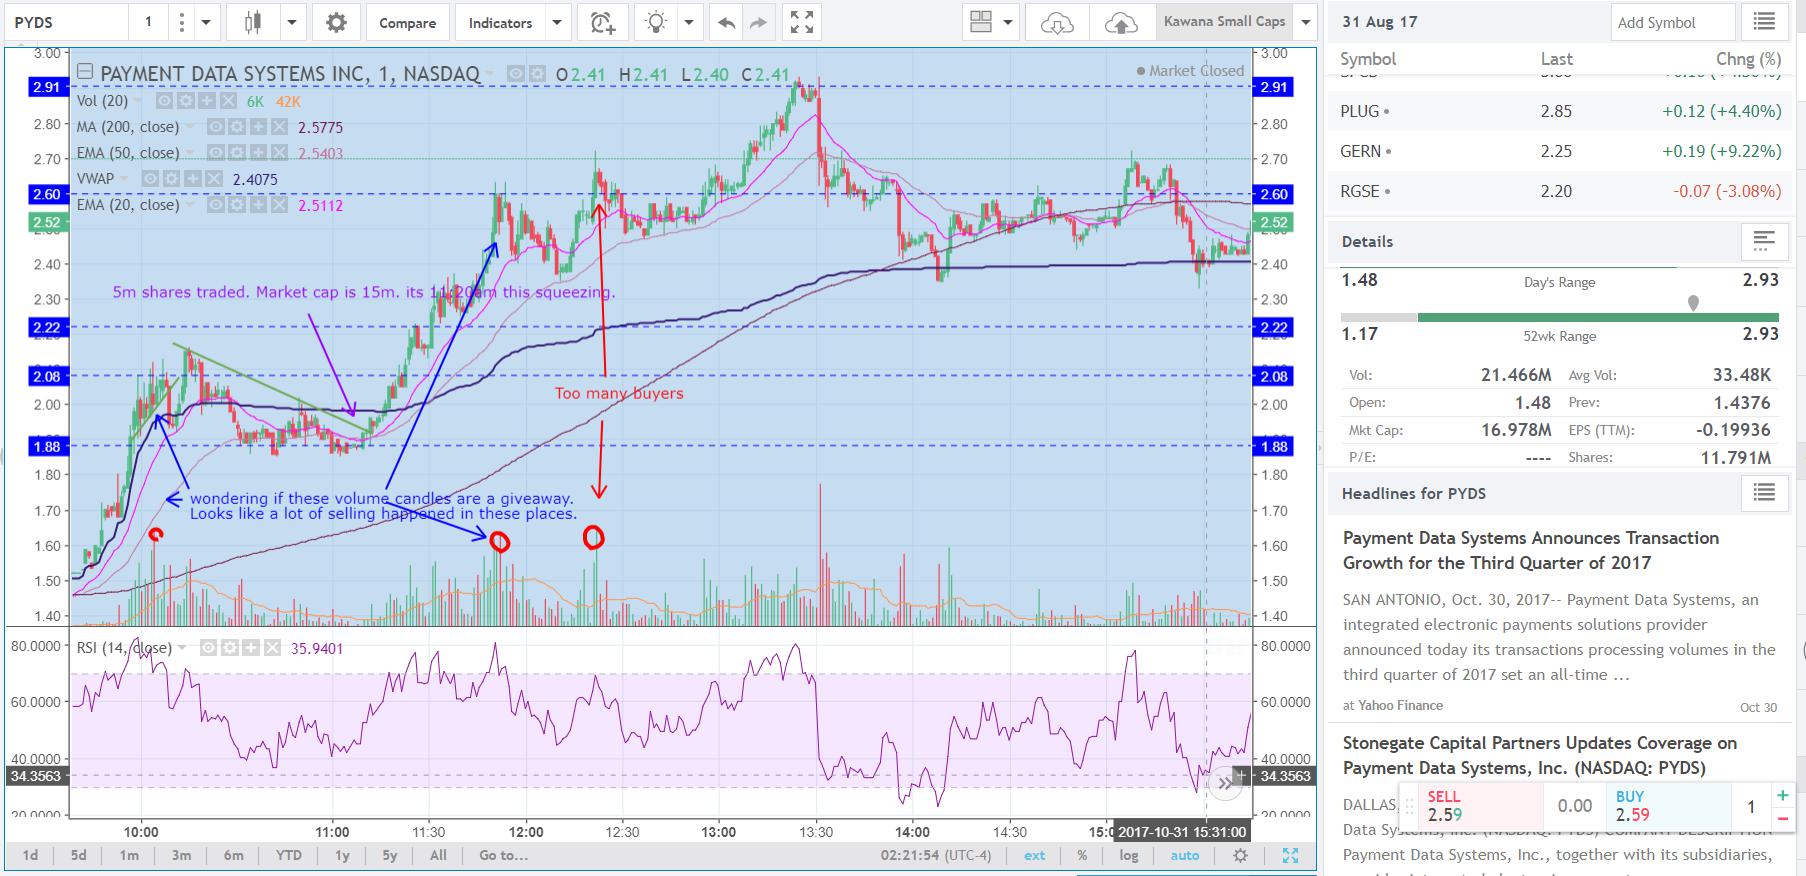Viewport: 1806px width, 876px height.
Task: Select the 5d time range
Action: (79, 855)
